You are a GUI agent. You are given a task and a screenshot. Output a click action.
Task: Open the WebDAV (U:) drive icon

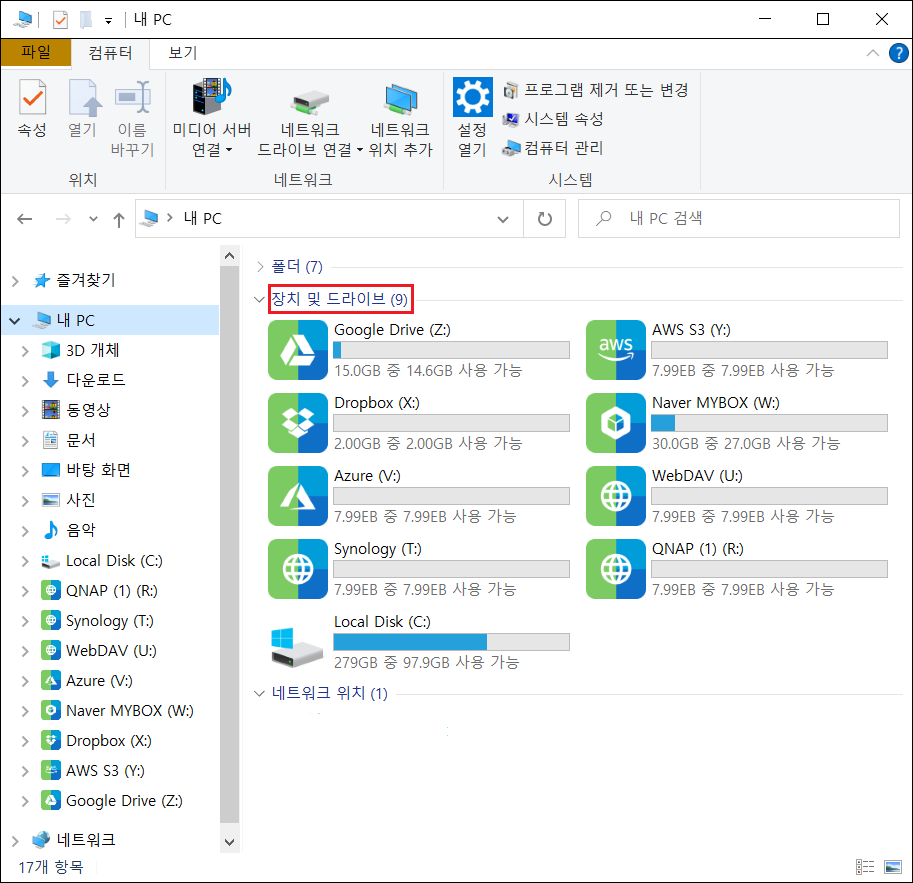615,496
